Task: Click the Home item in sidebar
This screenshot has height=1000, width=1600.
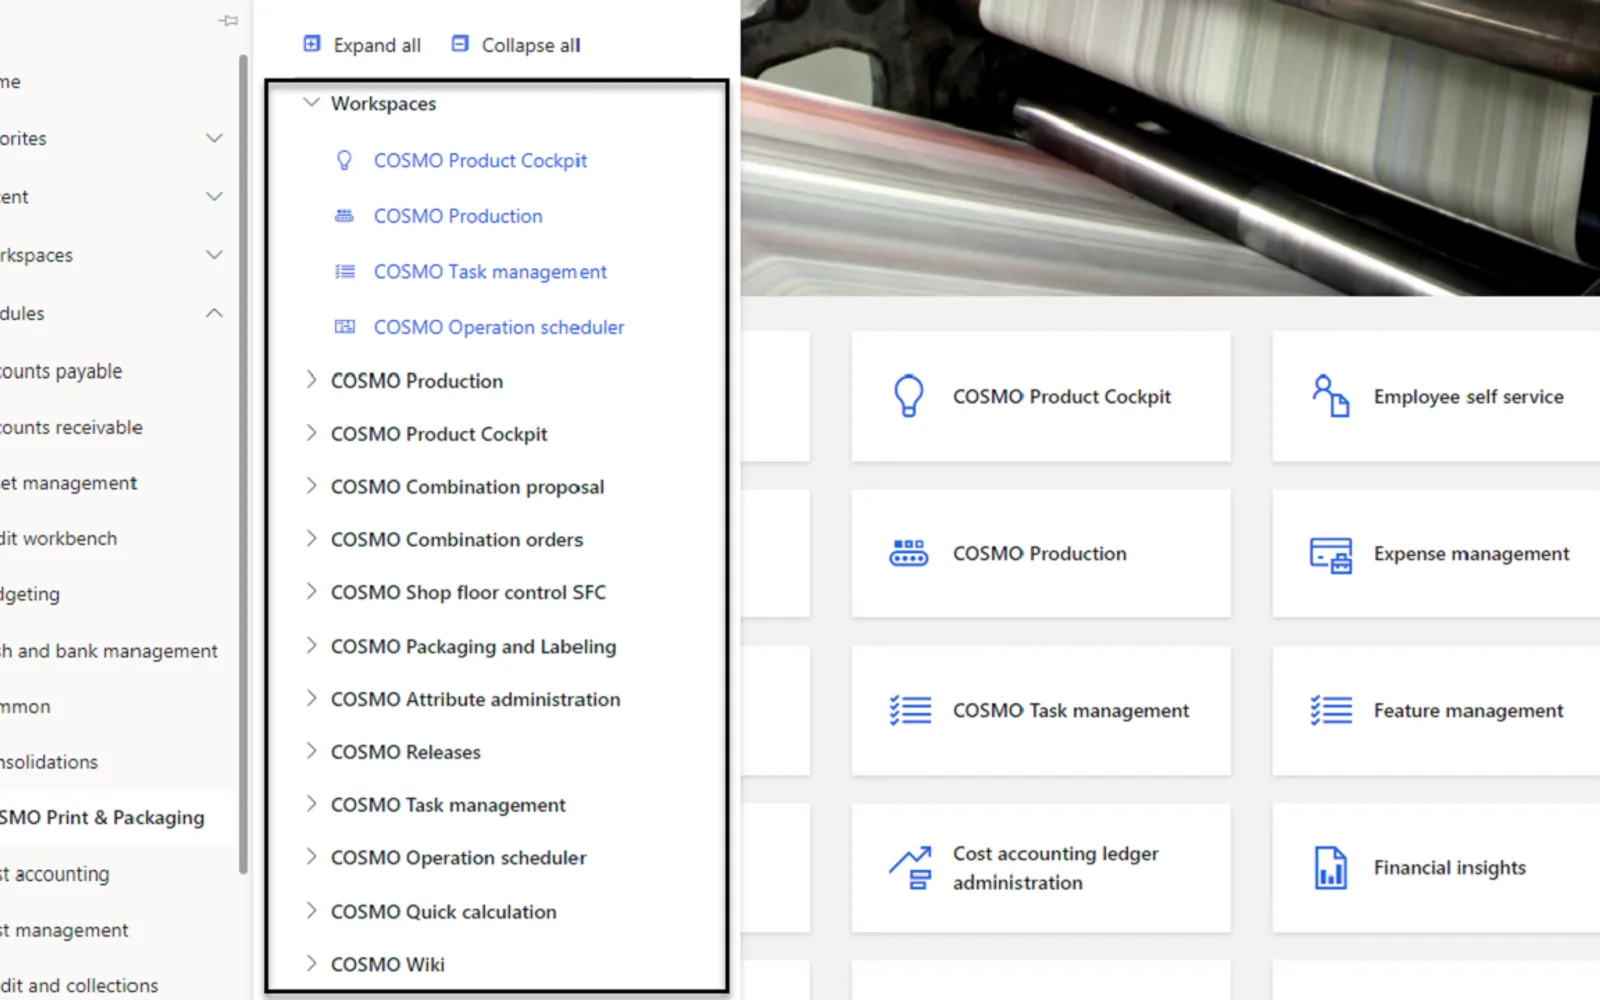Action: pos(10,82)
